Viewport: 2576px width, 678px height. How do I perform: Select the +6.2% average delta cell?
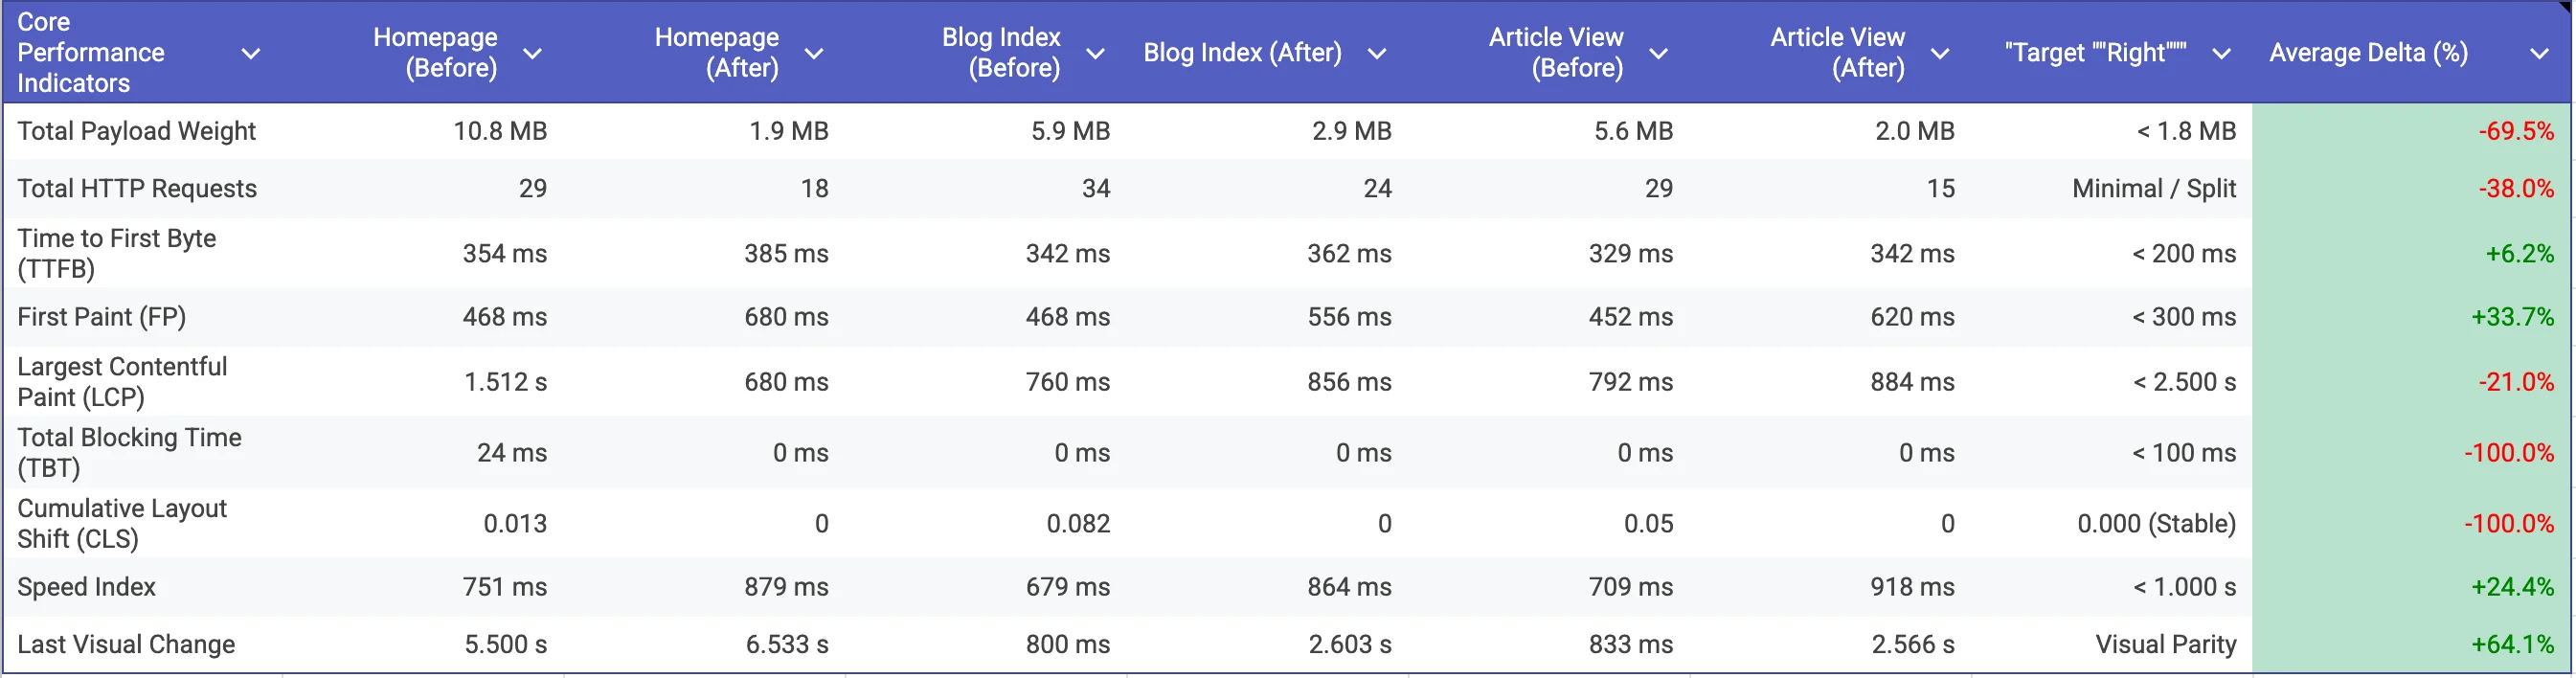point(2520,253)
